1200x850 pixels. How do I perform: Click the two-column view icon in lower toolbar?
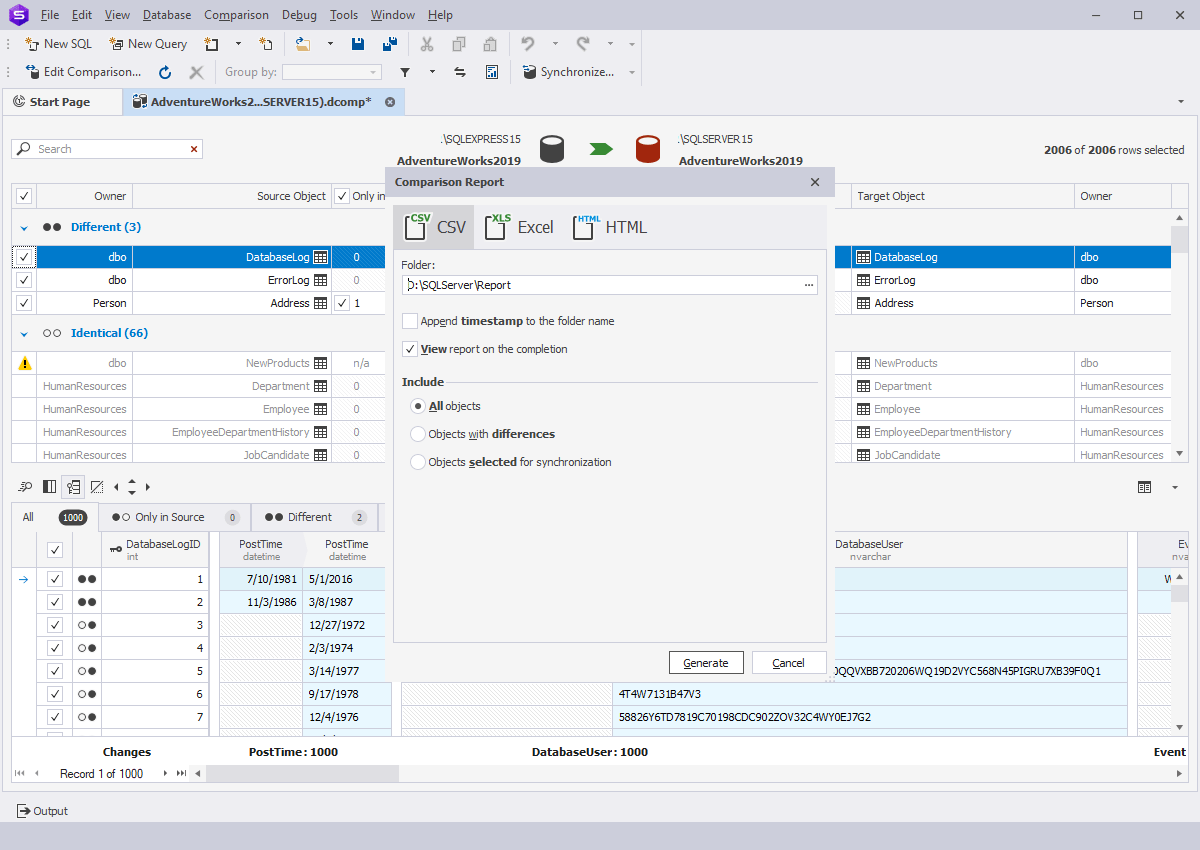49,487
